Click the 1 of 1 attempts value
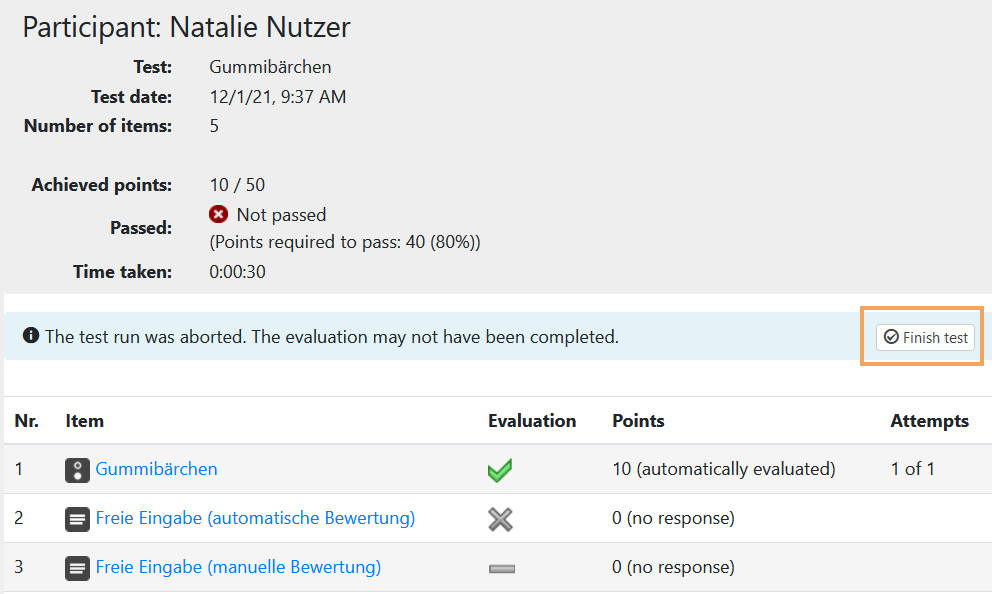Screen dimensions: 992x594 point(912,469)
